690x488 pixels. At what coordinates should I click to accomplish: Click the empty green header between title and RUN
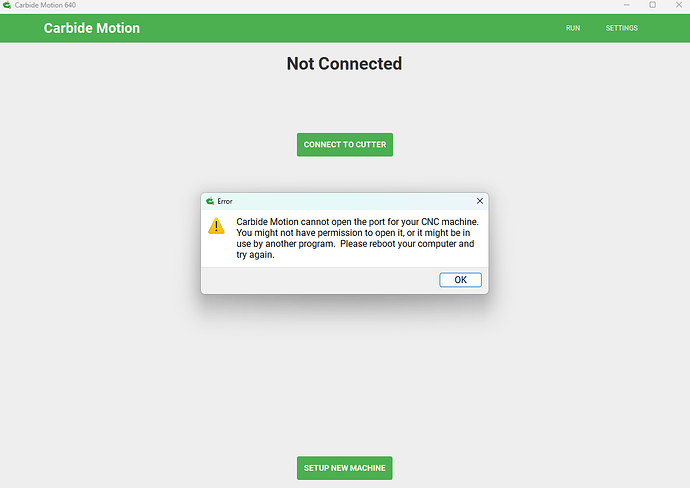point(350,28)
